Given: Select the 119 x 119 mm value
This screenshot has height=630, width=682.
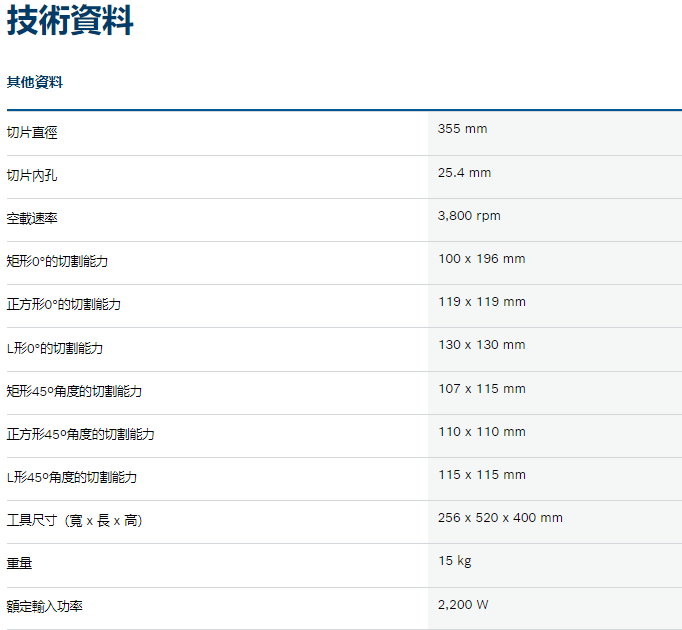Looking at the screenshot, I should click(x=481, y=301).
